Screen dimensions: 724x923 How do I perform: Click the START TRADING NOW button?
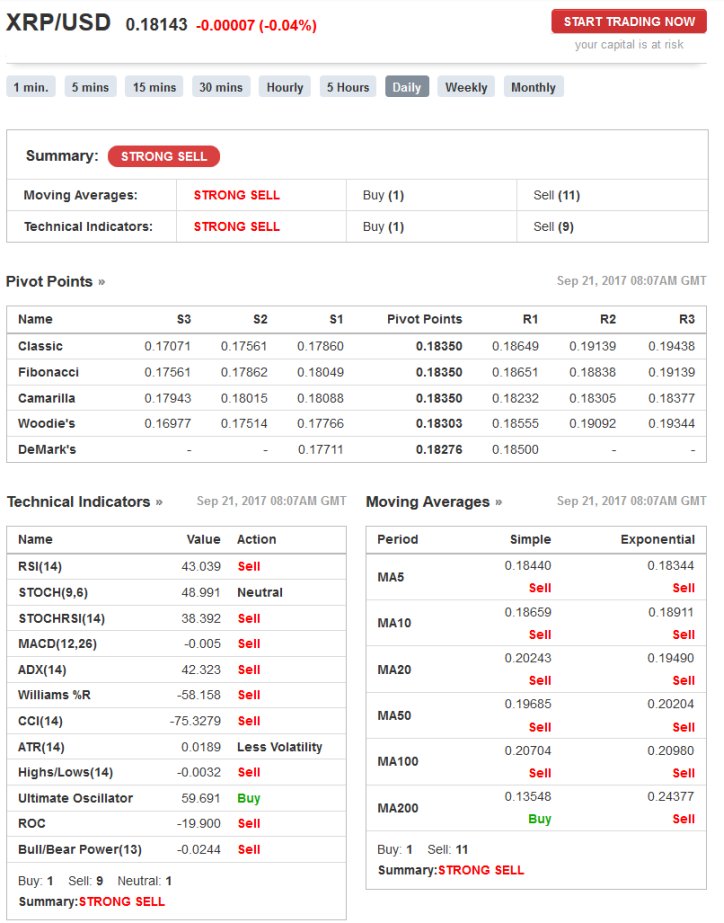point(629,22)
